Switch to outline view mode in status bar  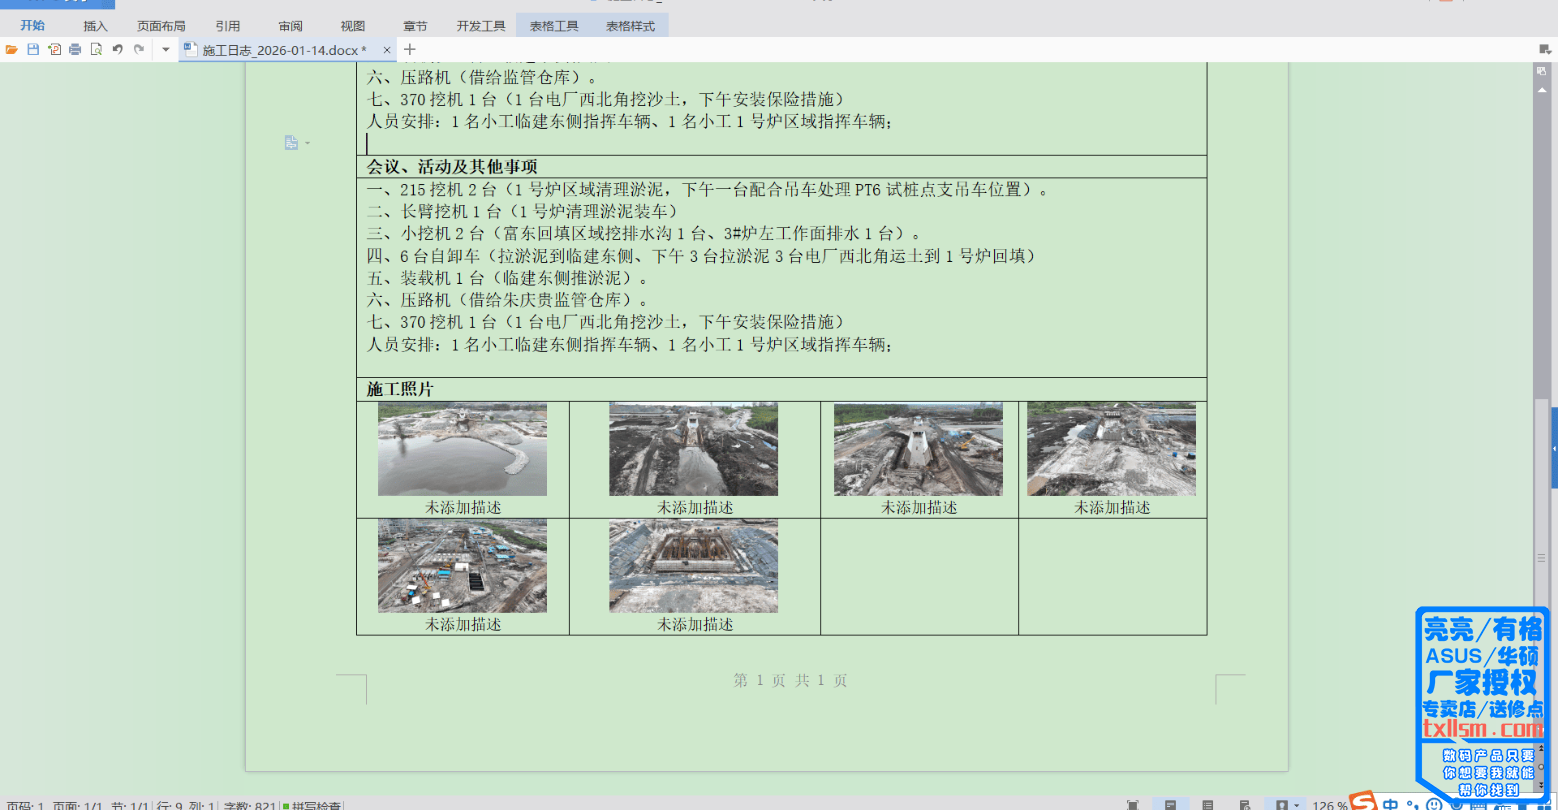[x=1208, y=805]
